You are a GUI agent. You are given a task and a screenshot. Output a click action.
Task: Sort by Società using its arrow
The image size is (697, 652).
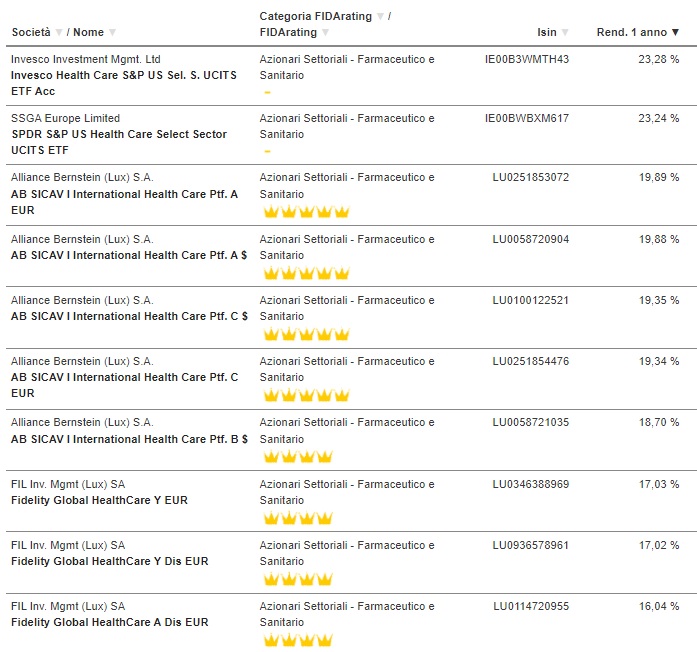(x=59, y=32)
